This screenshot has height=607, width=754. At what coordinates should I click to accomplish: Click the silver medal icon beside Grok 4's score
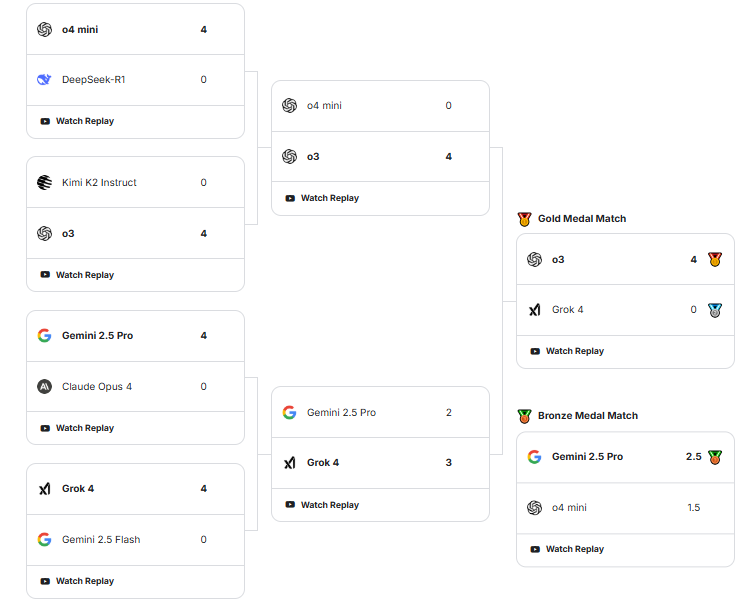click(715, 310)
